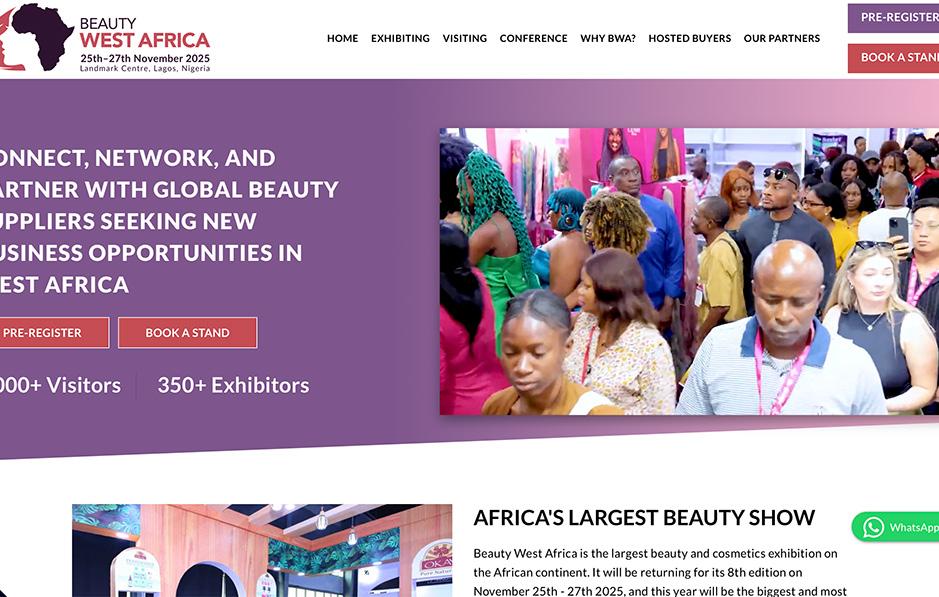
Task: Click the hero headline text
Action: pyautogui.click(x=169, y=221)
